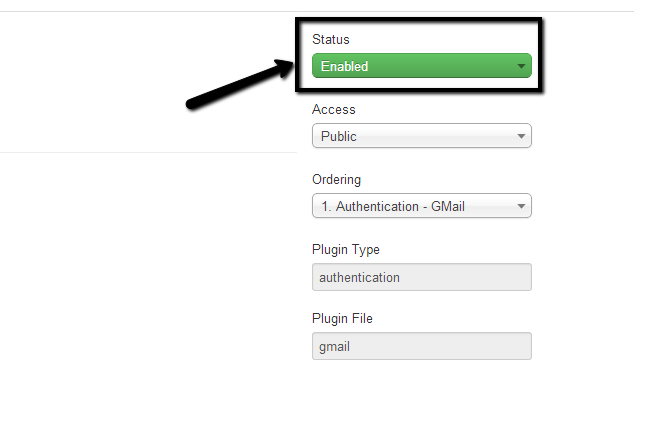The width and height of the screenshot is (650, 427).
Task: Open the green Enabled status dropdown
Action: (421, 67)
